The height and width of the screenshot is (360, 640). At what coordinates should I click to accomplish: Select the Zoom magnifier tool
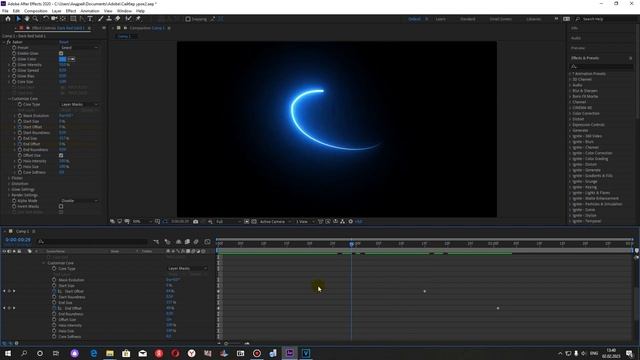(x=36, y=19)
